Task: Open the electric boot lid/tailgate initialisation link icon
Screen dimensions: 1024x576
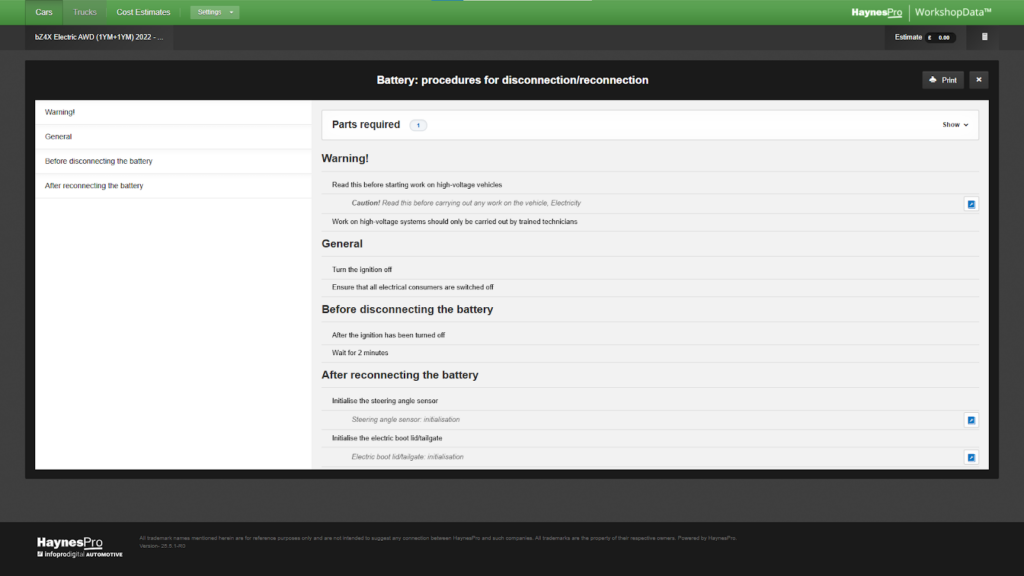Action: pyautogui.click(x=971, y=457)
